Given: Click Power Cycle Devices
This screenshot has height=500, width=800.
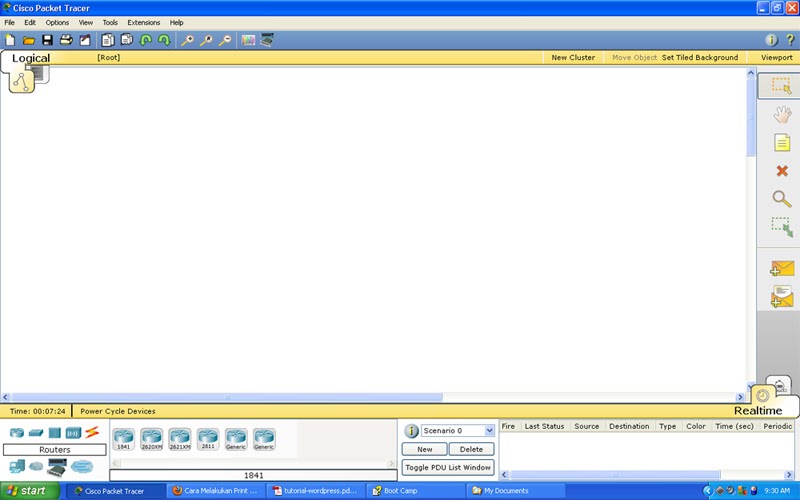Looking at the screenshot, I should pos(118,411).
